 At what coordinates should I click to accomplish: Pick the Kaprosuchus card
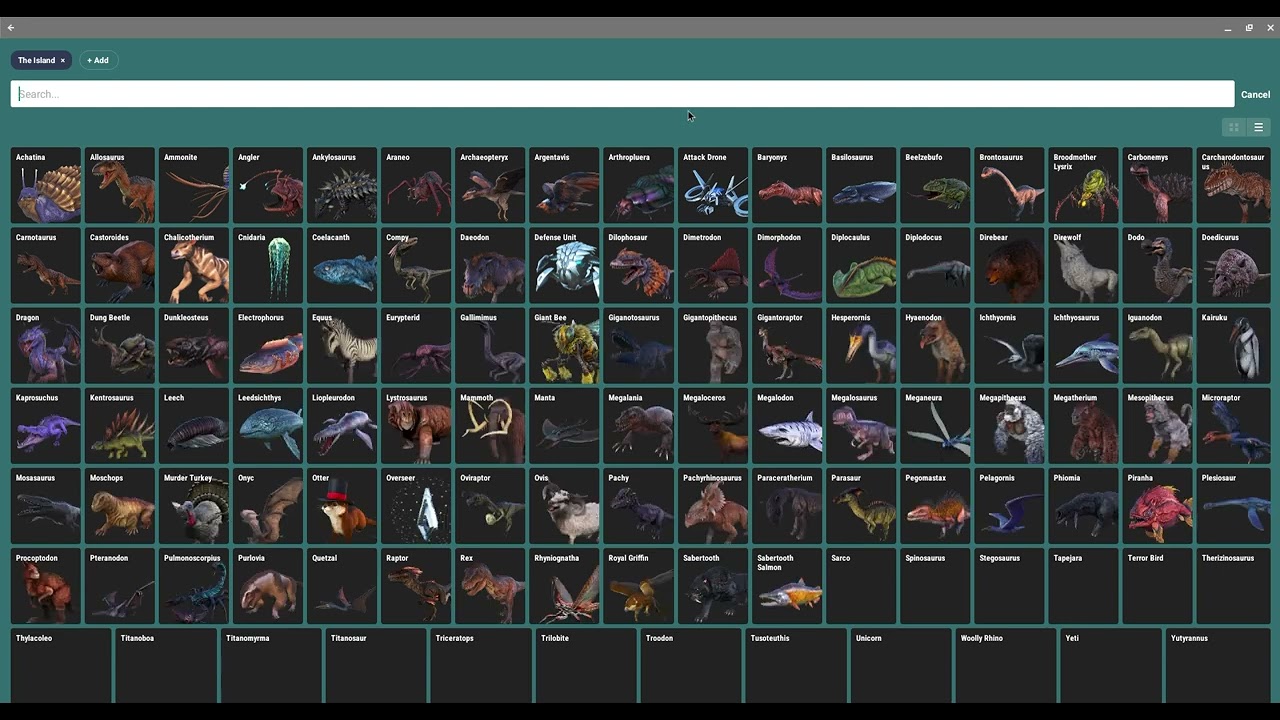(x=46, y=425)
